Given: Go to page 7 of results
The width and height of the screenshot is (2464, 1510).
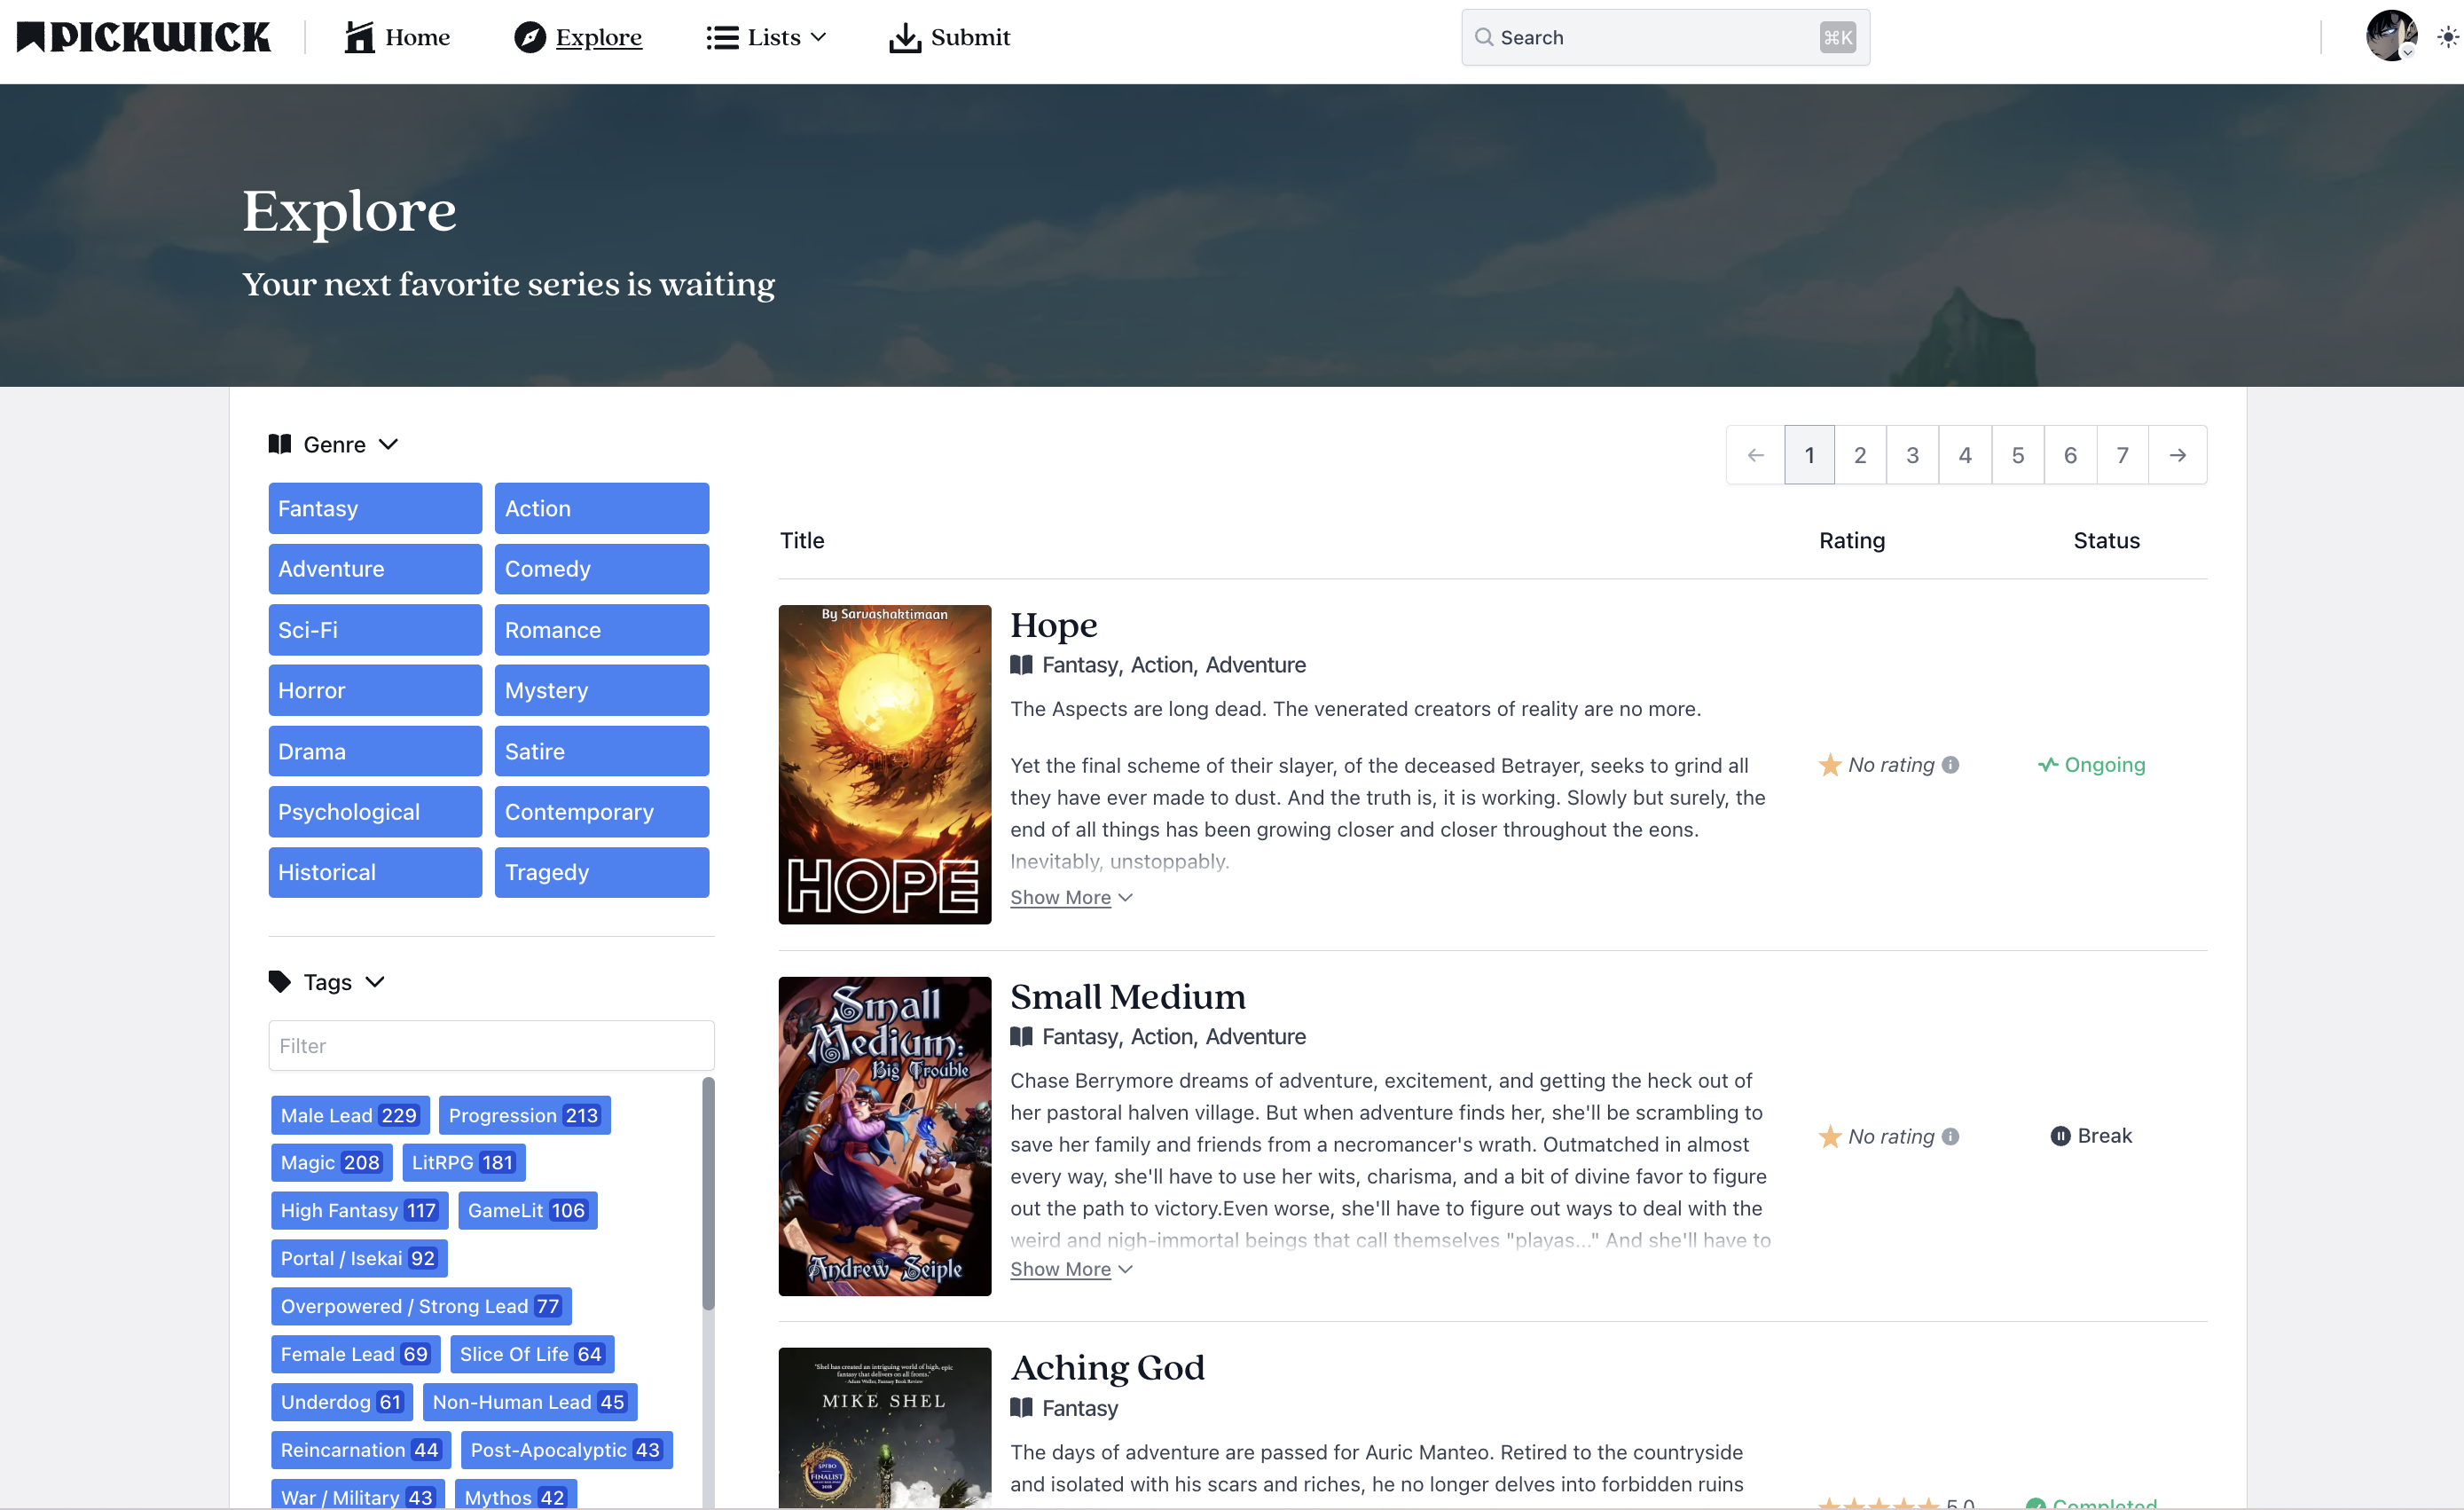Looking at the screenshot, I should (x=2122, y=455).
